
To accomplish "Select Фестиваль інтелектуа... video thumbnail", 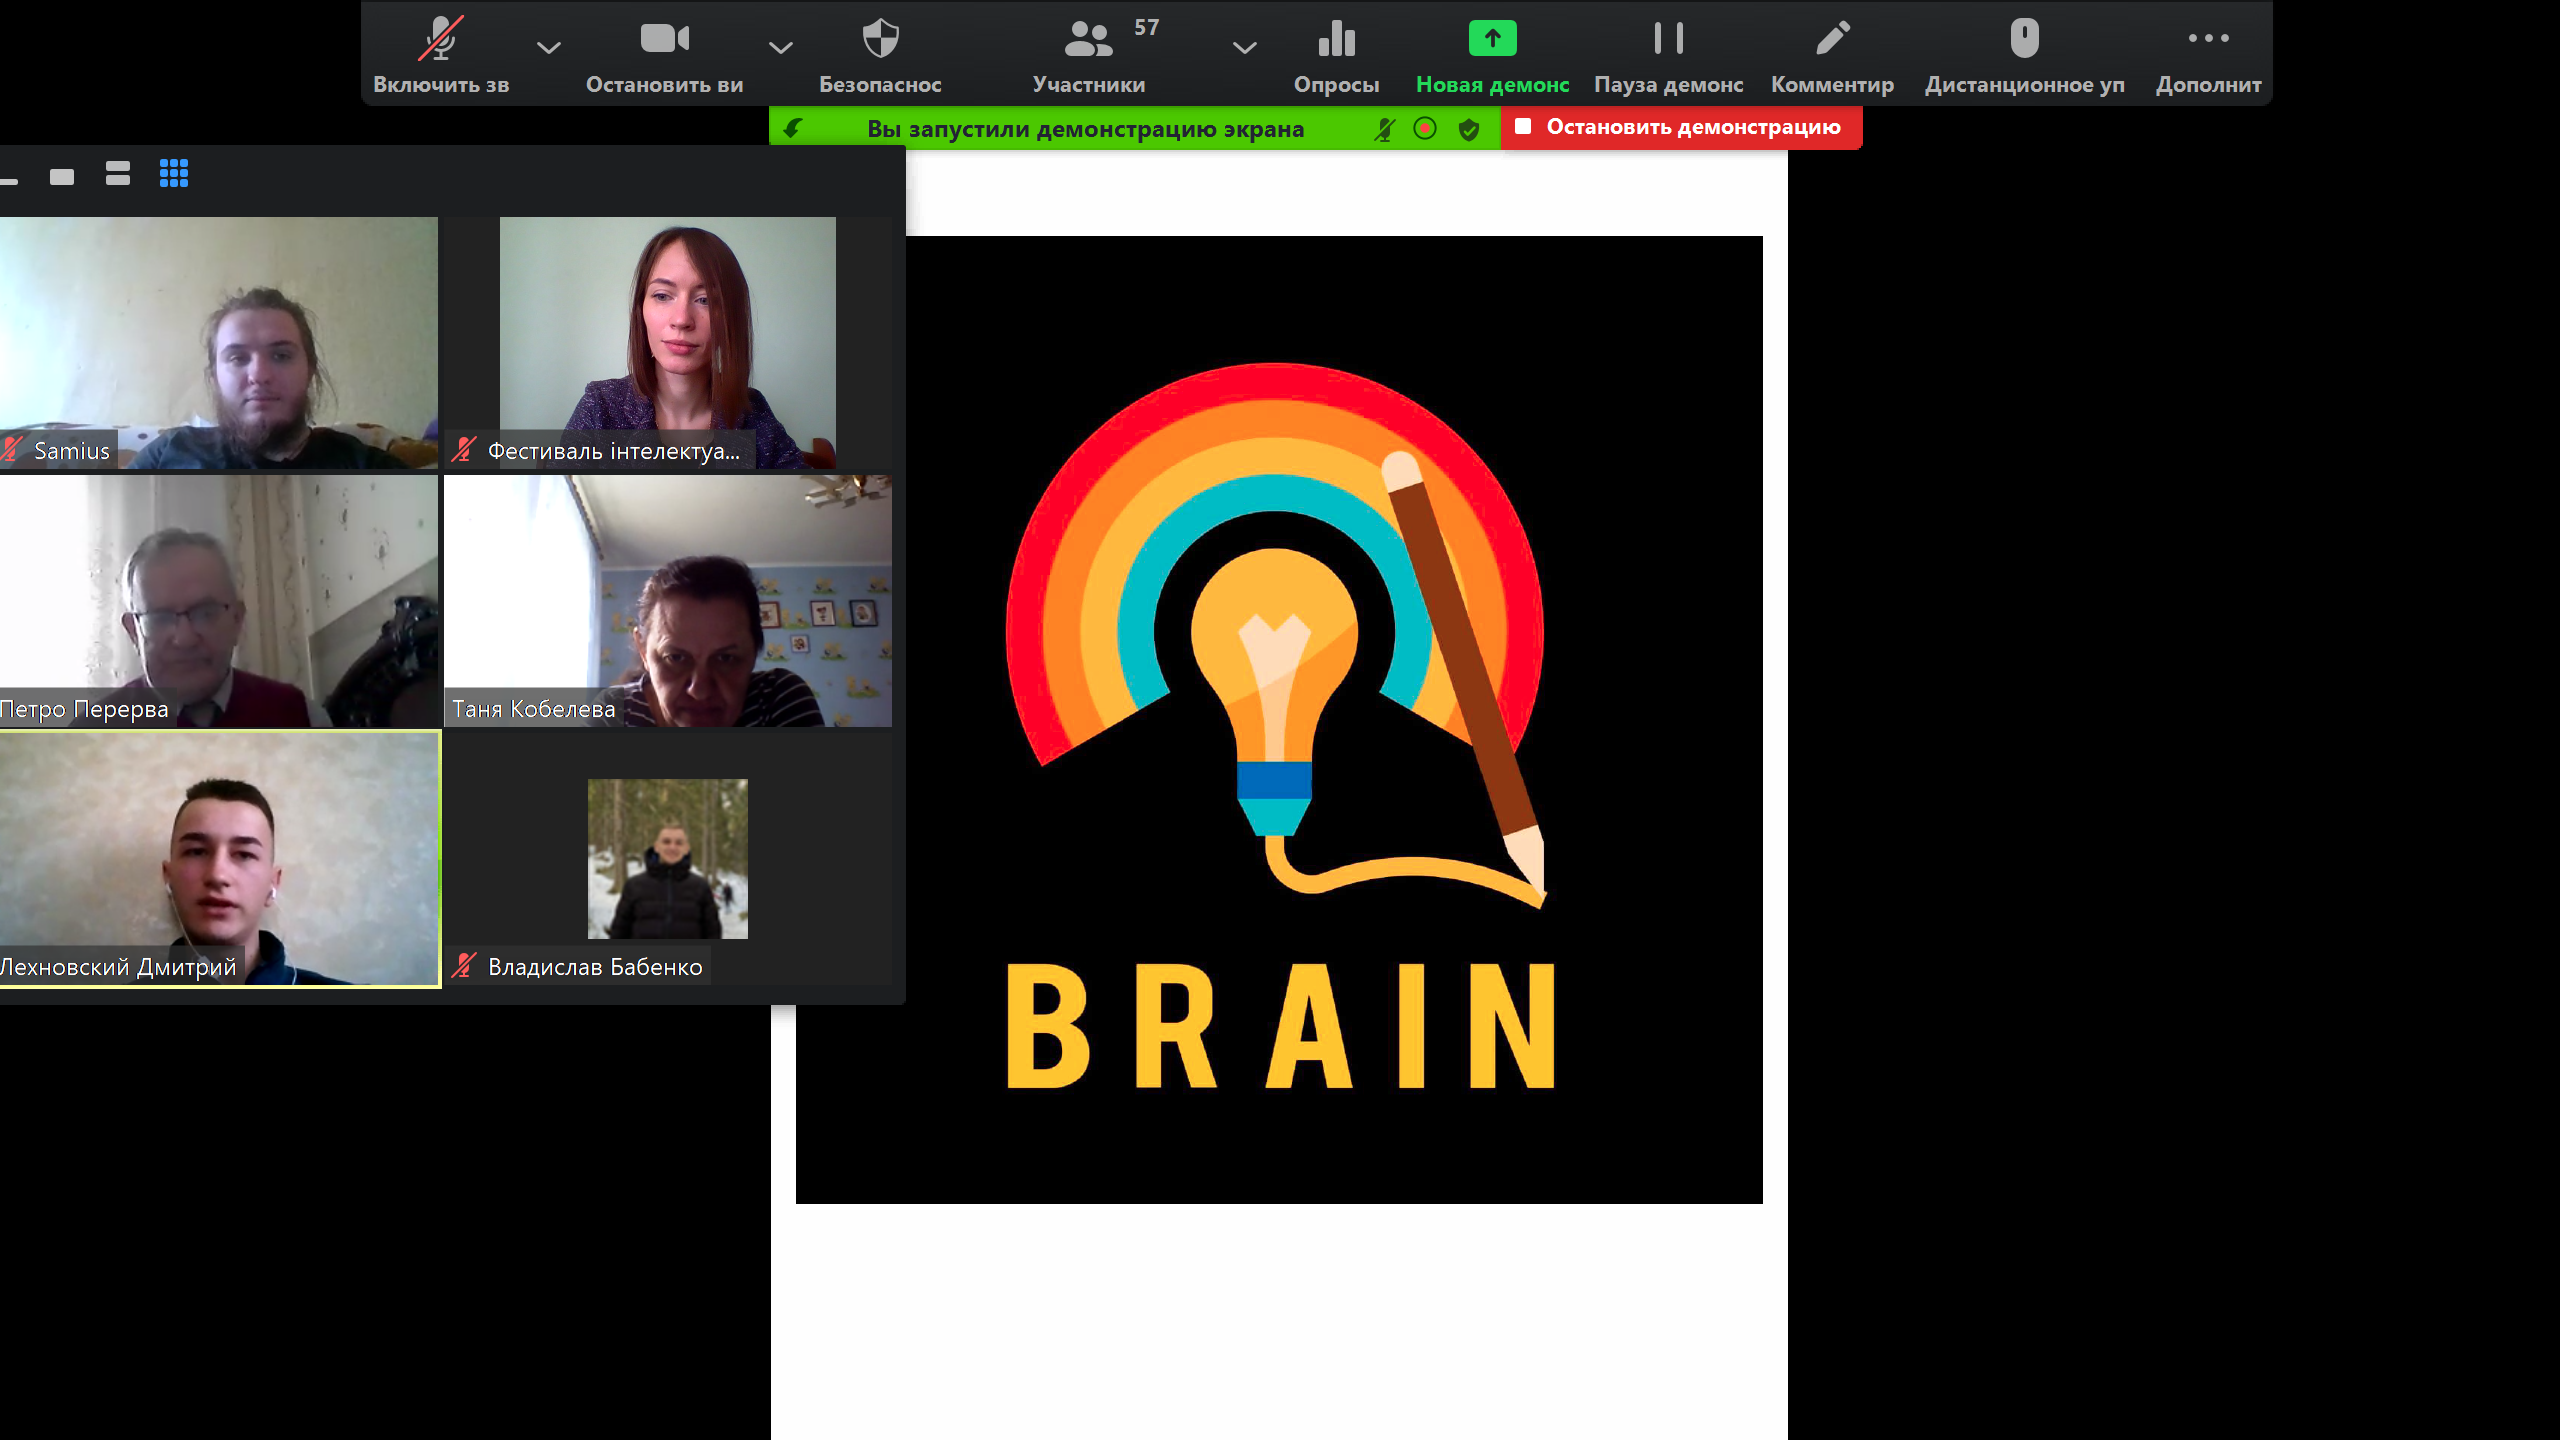I will (x=667, y=342).
